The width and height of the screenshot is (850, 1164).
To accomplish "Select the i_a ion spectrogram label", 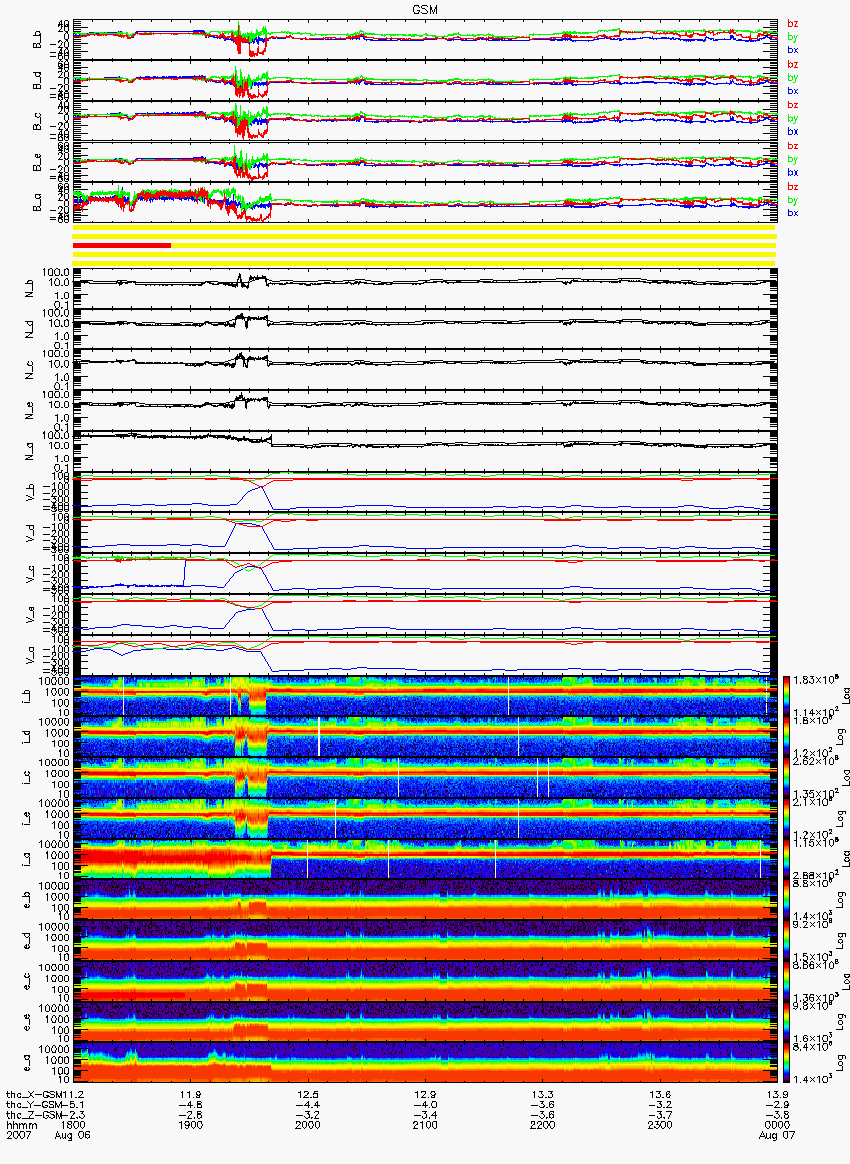I will point(25,860).
